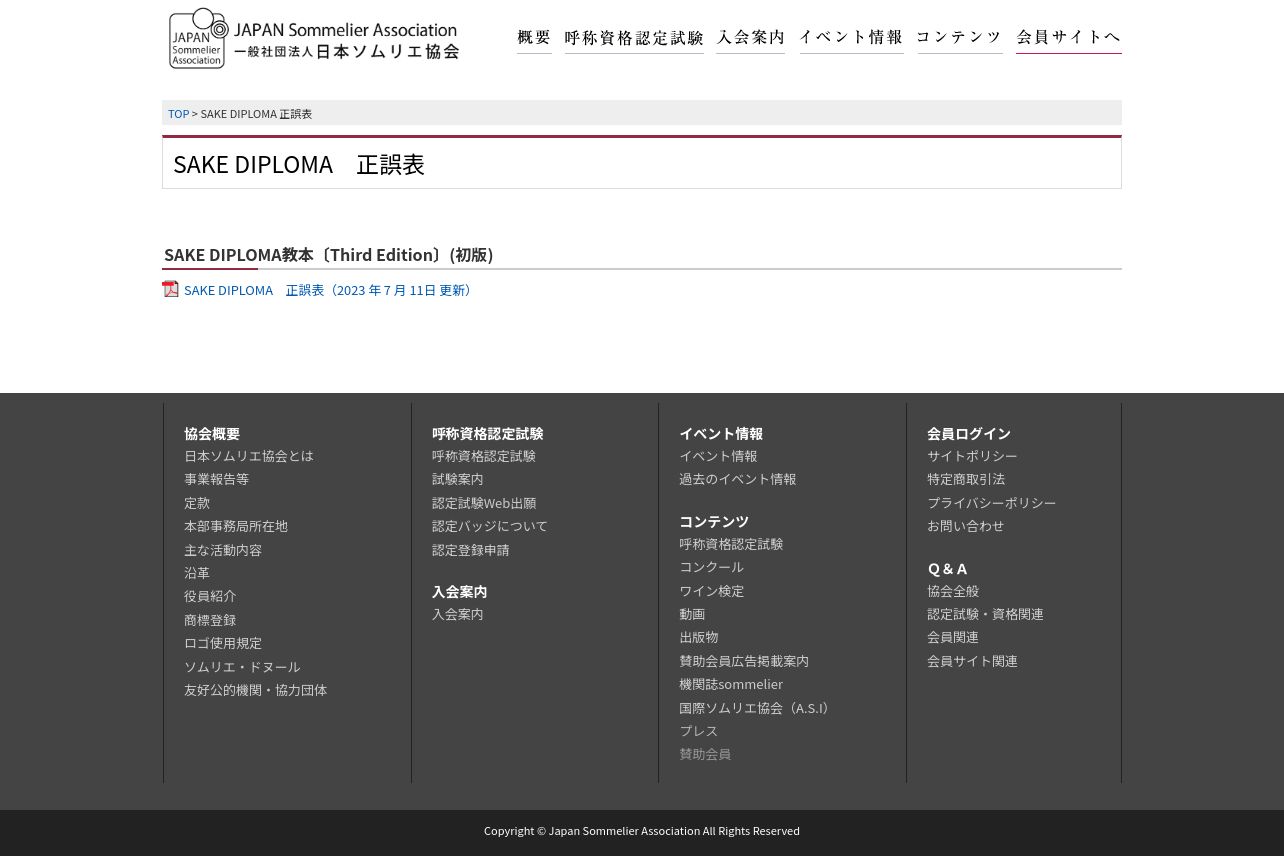Click the TOP breadcrumb link
This screenshot has height=857, width=1284.
pyautogui.click(x=178, y=114)
